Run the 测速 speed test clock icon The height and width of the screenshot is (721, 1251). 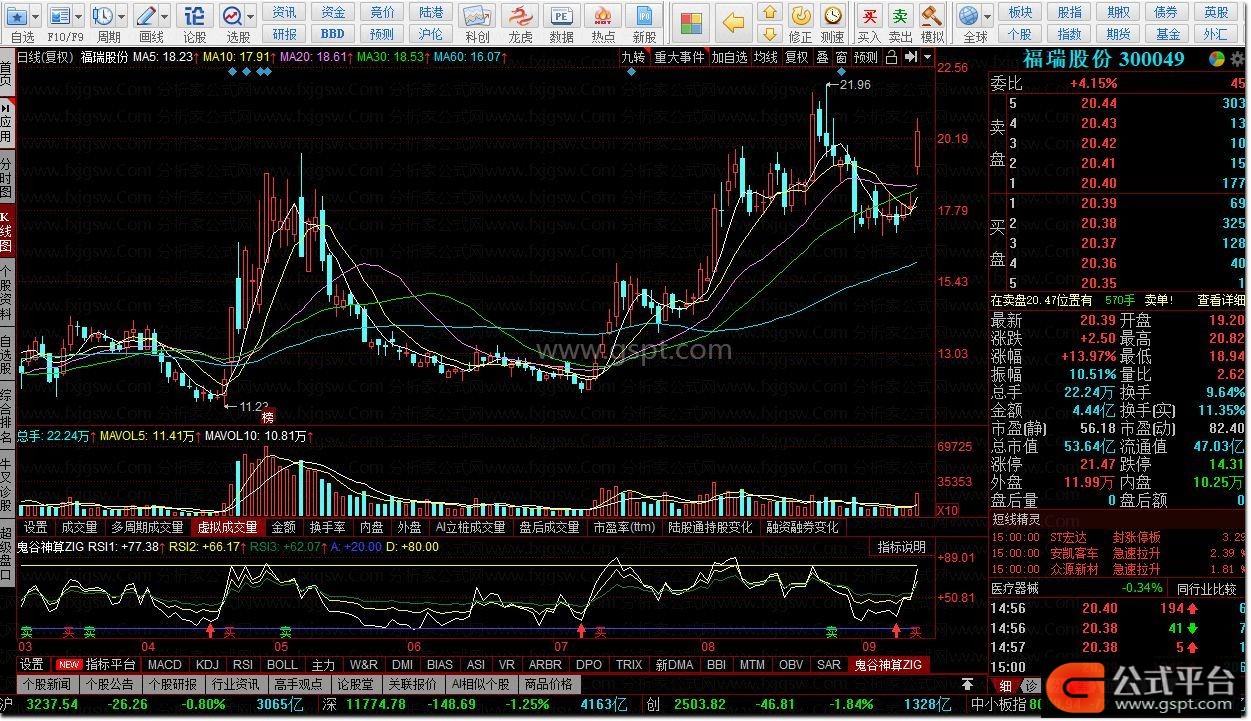tap(833, 16)
